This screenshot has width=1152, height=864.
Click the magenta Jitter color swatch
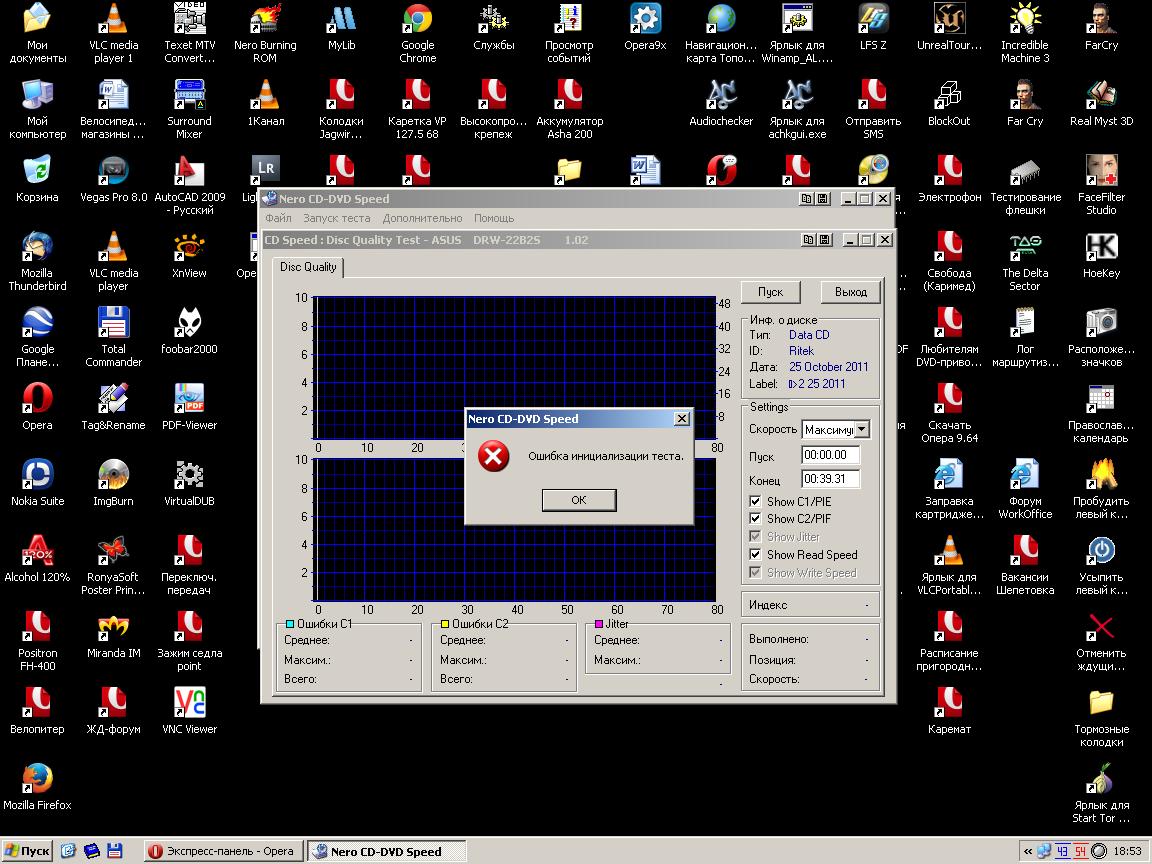tap(599, 624)
